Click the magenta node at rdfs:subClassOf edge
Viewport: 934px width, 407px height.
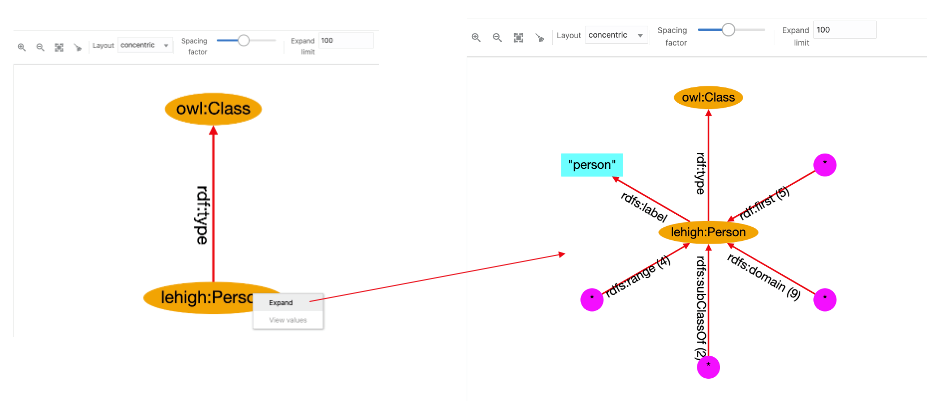click(708, 367)
